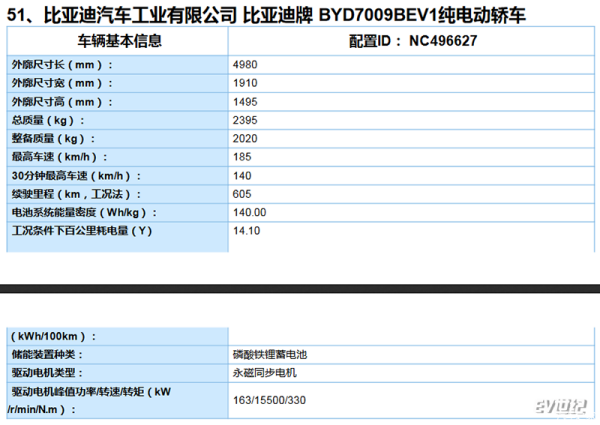The width and height of the screenshot is (600, 425).
Task: Click the 驱动电机类型 row label
Action: pyautogui.click(x=48, y=373)
